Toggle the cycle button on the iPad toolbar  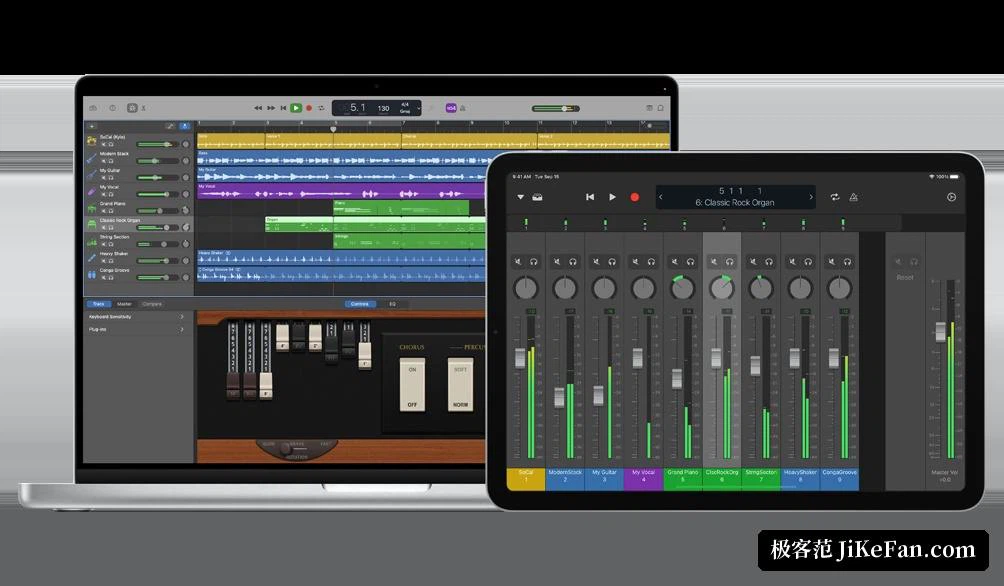pos(835,197)
